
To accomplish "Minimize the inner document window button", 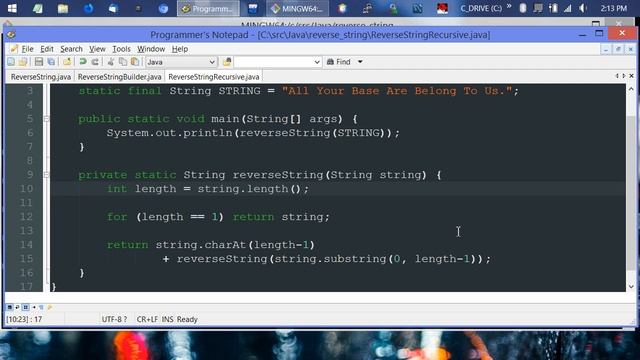I will pos(606,49).
